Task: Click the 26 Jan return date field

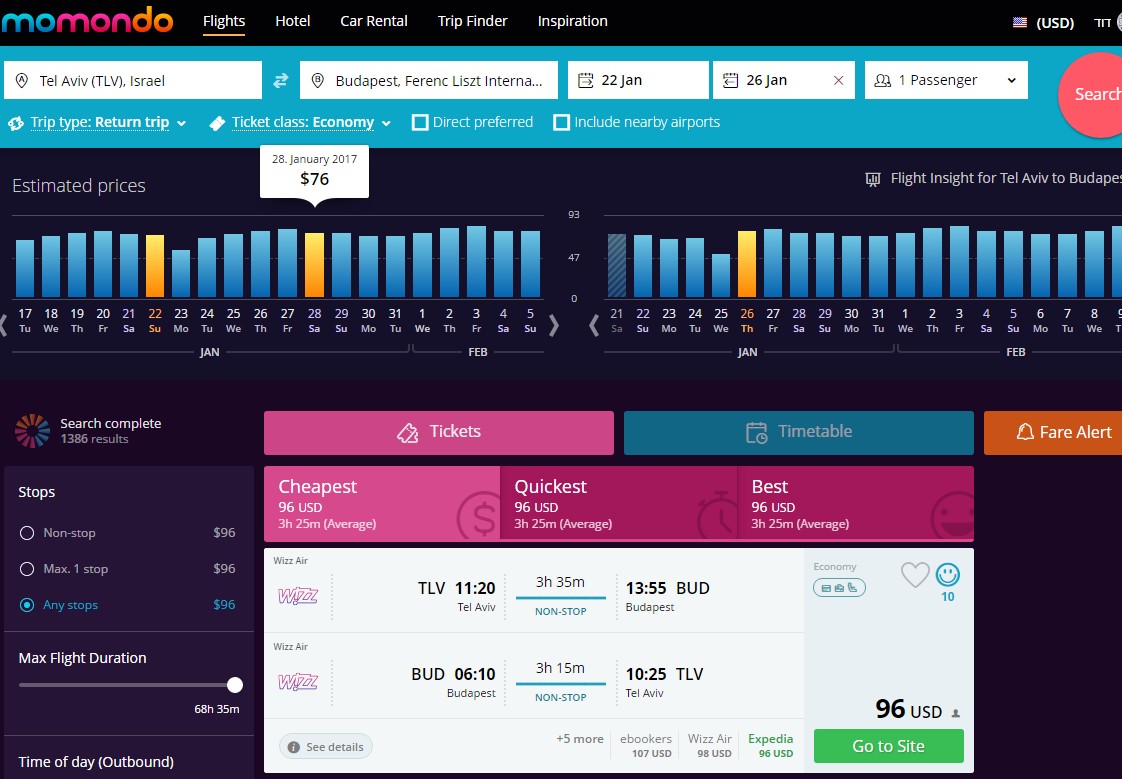Action: (x=784, y=80)
